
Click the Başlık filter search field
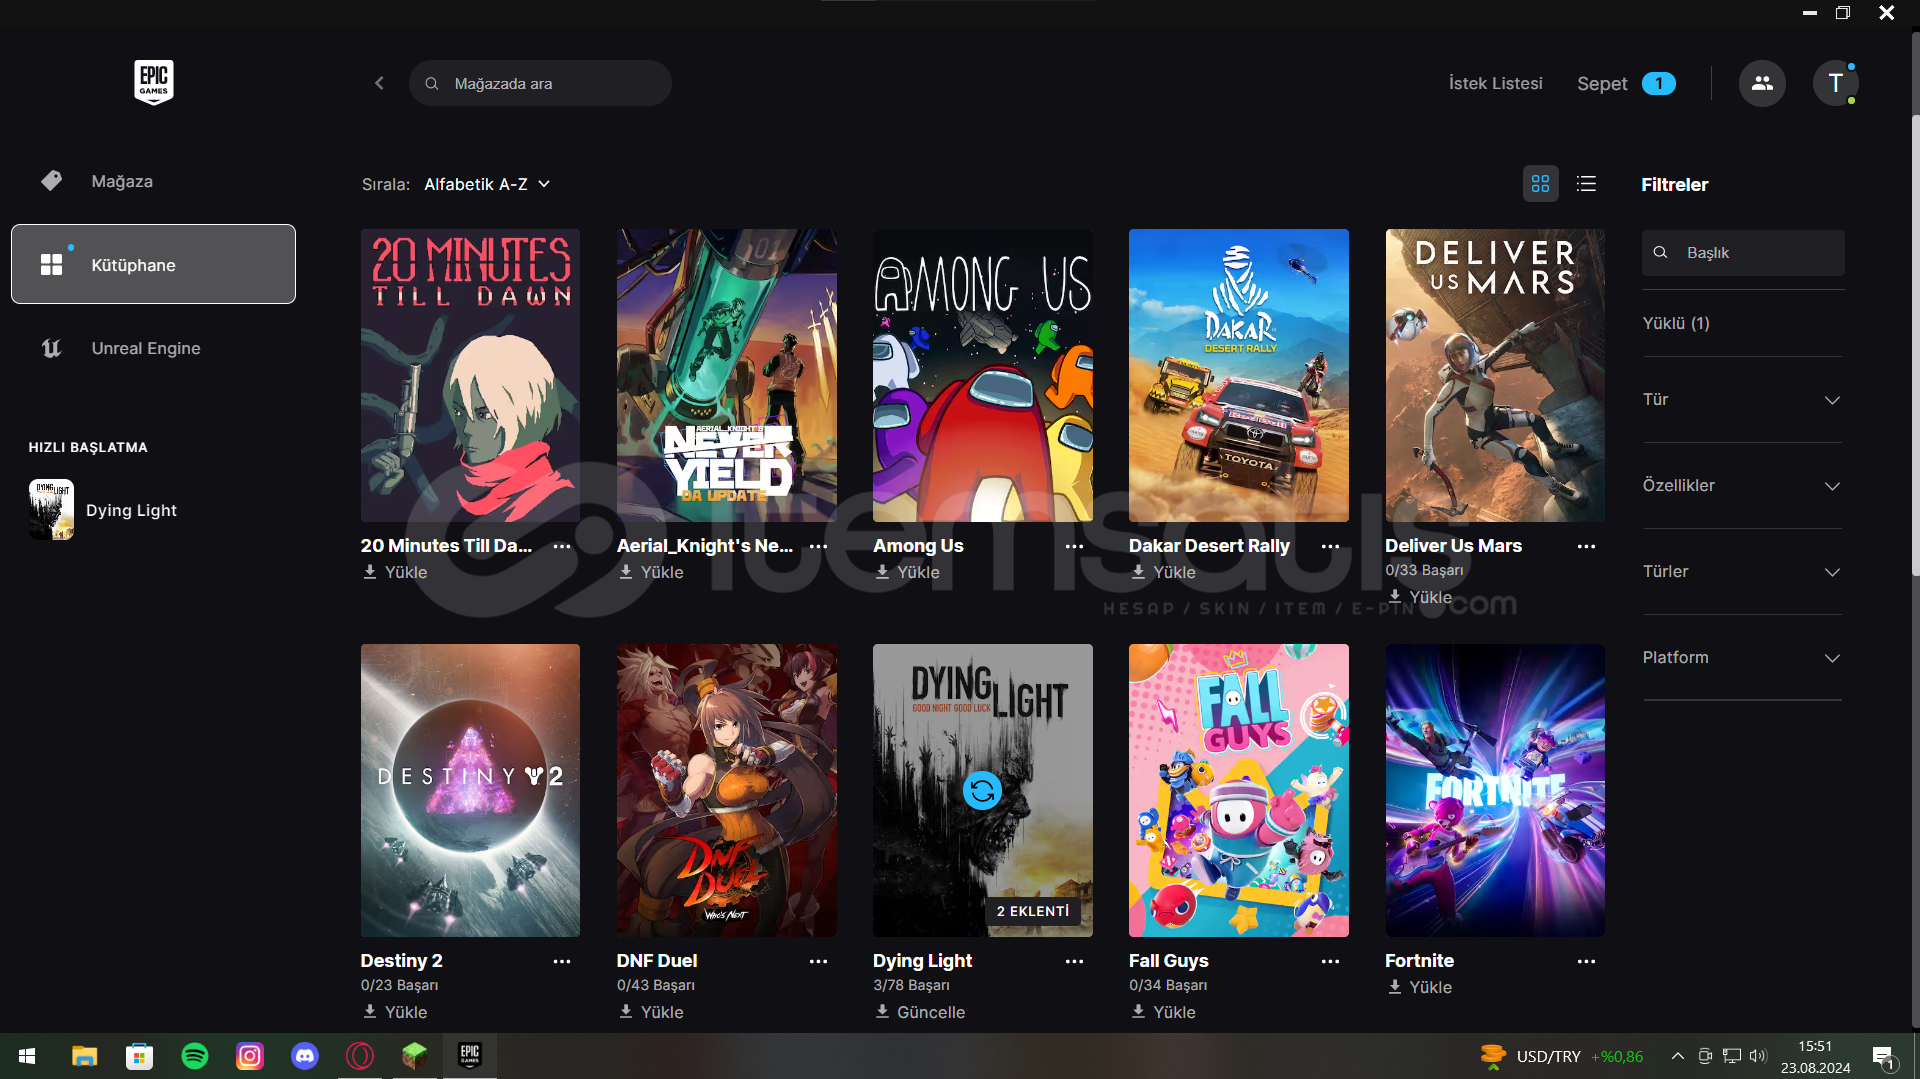[x=1743, y=253]
